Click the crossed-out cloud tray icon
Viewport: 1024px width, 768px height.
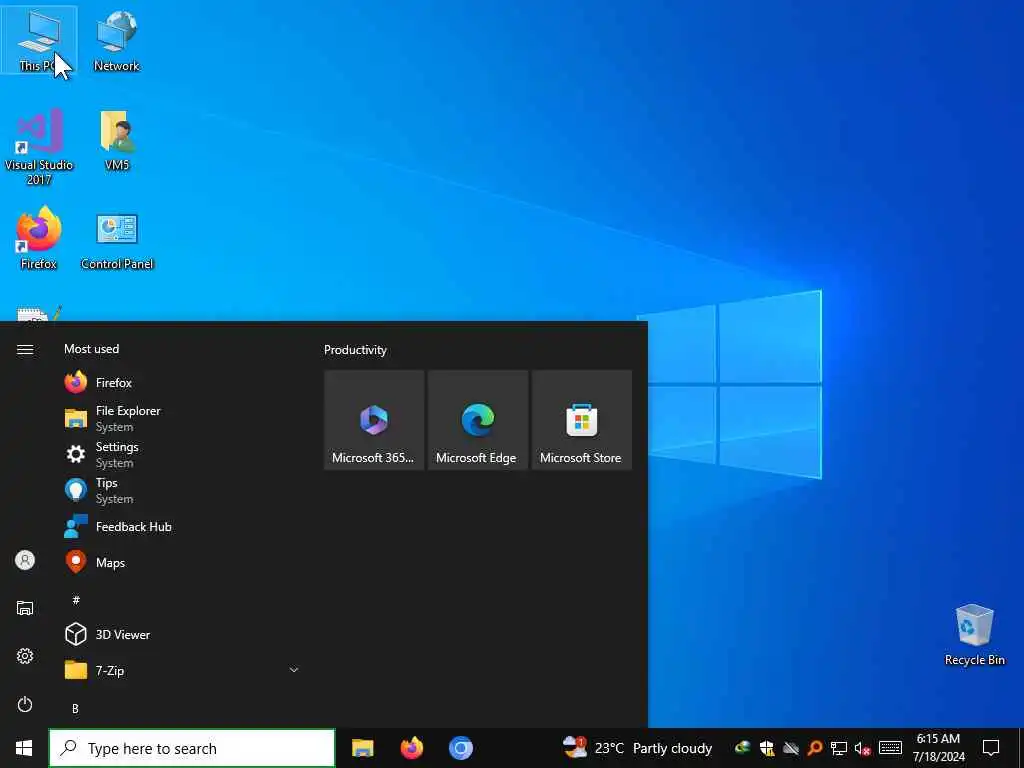coord(791,748)
